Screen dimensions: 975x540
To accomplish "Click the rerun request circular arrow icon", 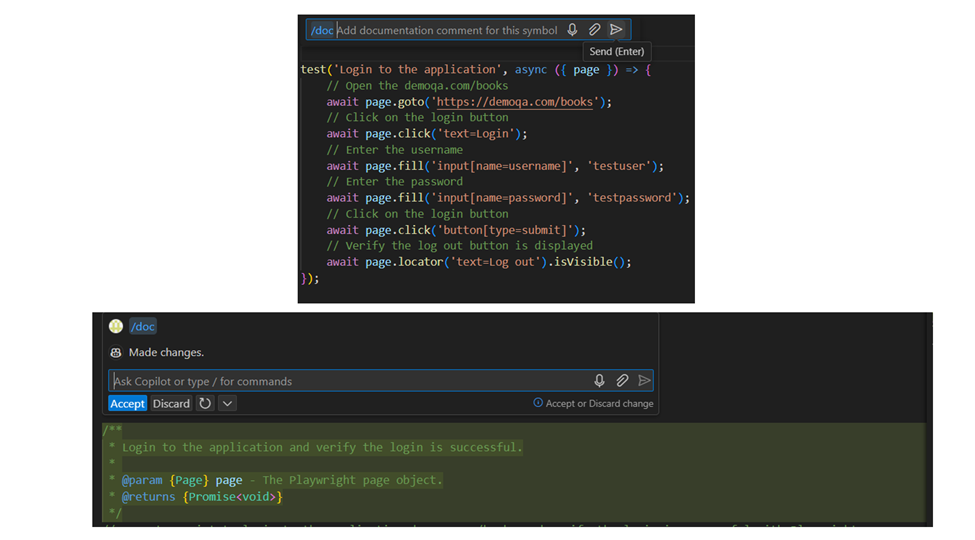I will click(205, 404).
